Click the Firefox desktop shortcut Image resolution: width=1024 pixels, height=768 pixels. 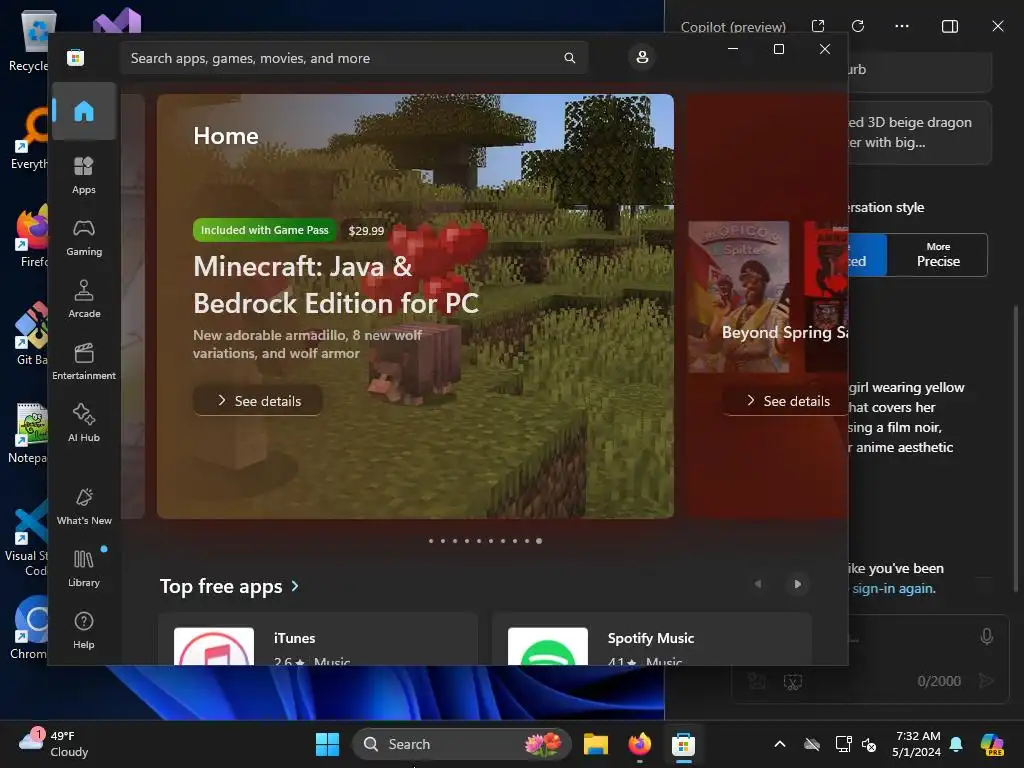[x=31, y=236]
